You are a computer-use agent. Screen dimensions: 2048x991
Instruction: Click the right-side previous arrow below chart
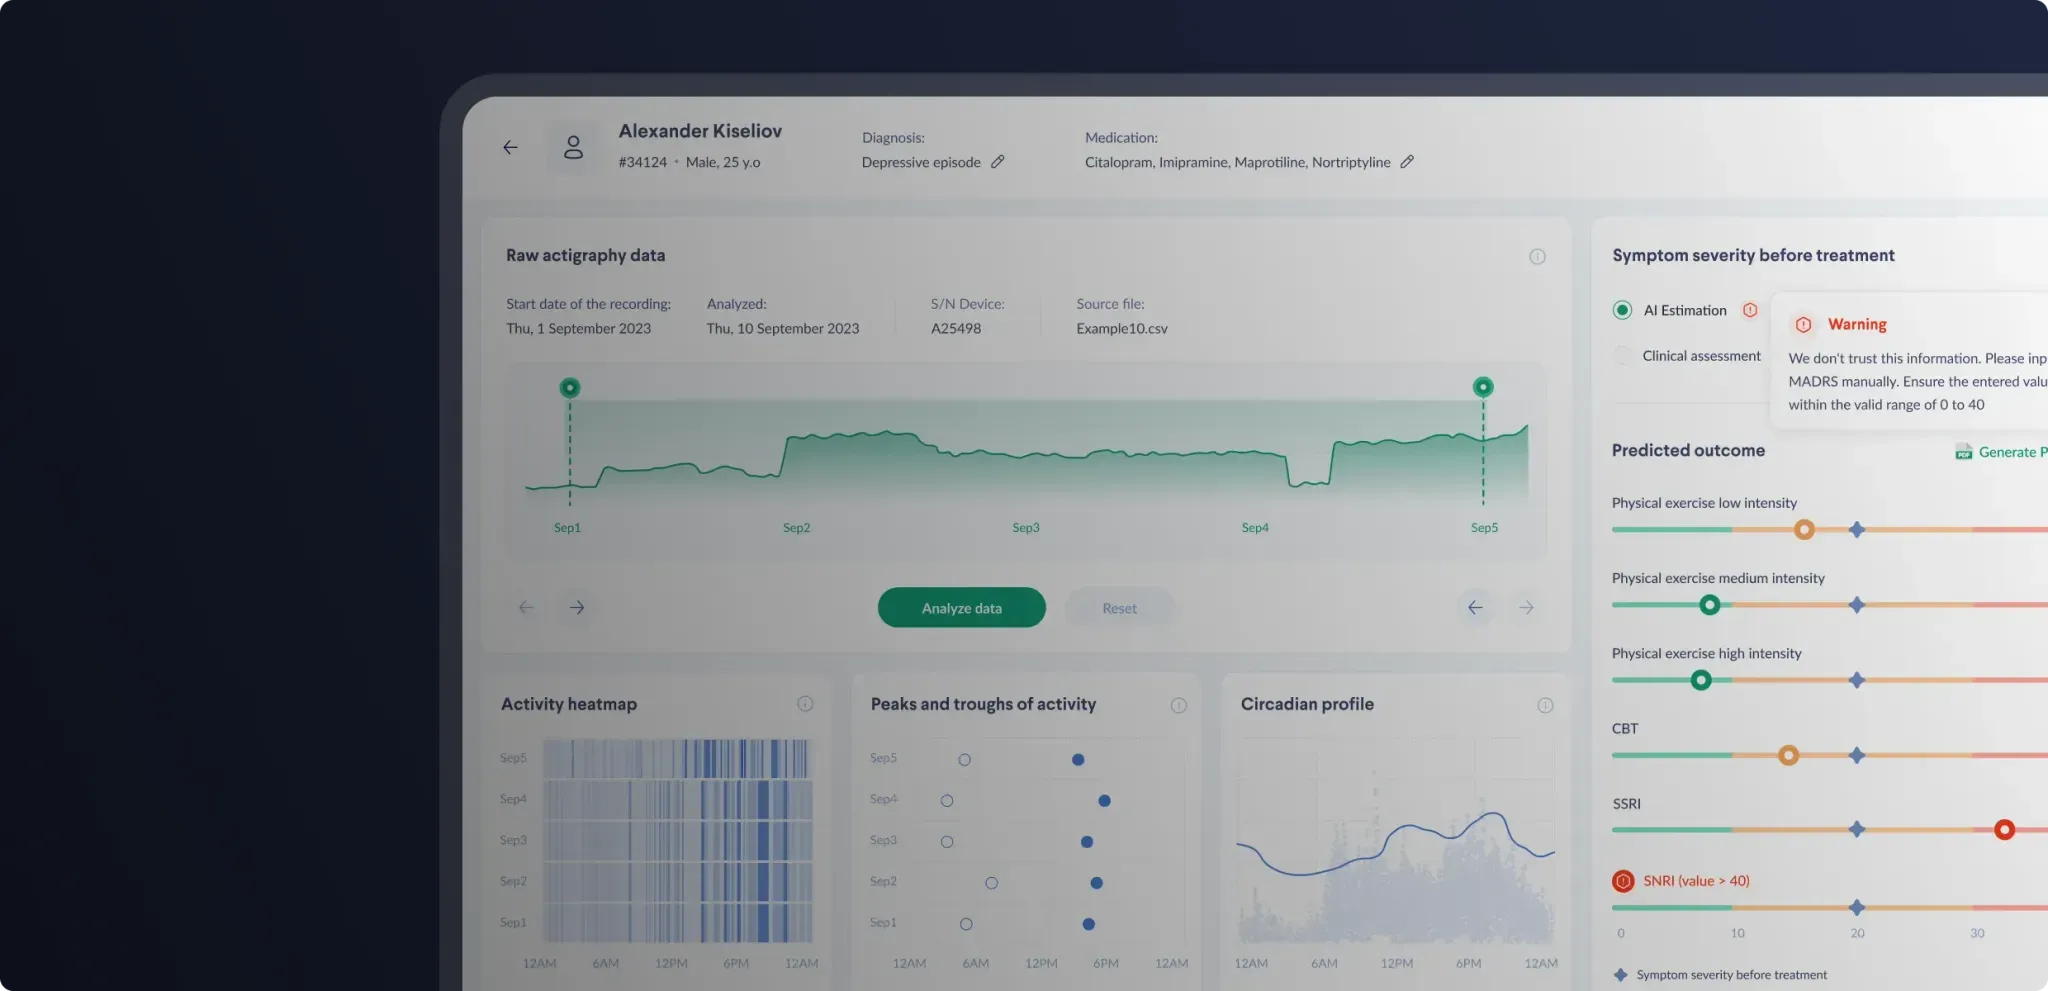tap(1475, 607)
